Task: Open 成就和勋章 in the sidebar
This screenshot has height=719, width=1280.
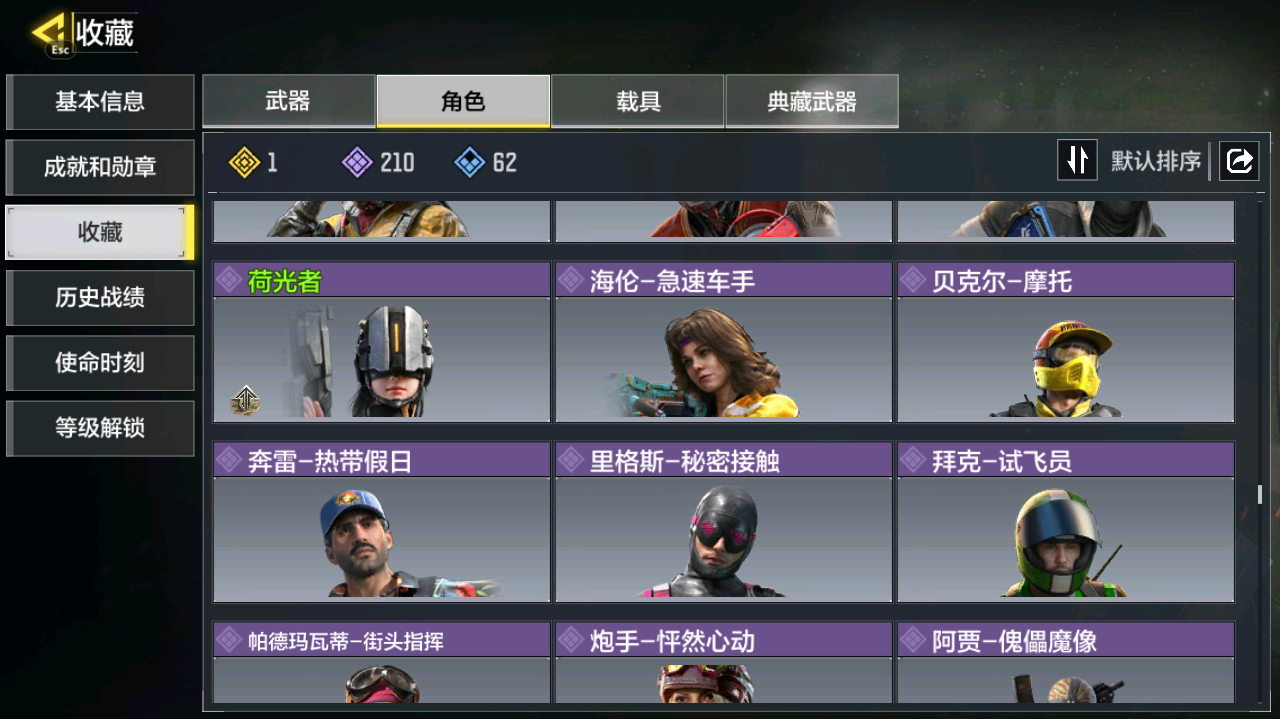Action: tap(100, 167)
